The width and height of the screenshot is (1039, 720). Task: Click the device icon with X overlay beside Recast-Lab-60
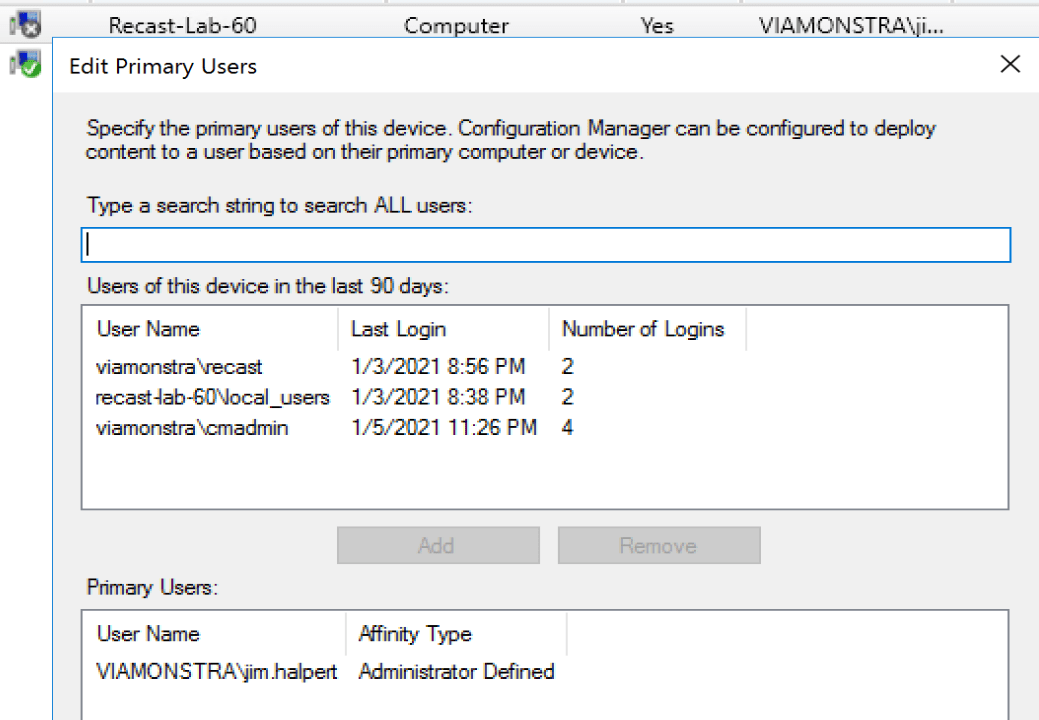click(24, 24)
